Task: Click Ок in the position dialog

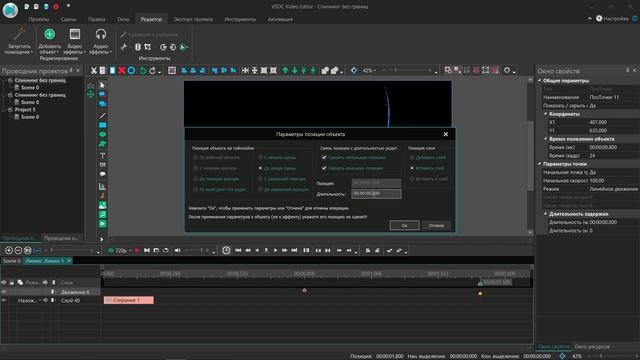Action: [404, 225]
